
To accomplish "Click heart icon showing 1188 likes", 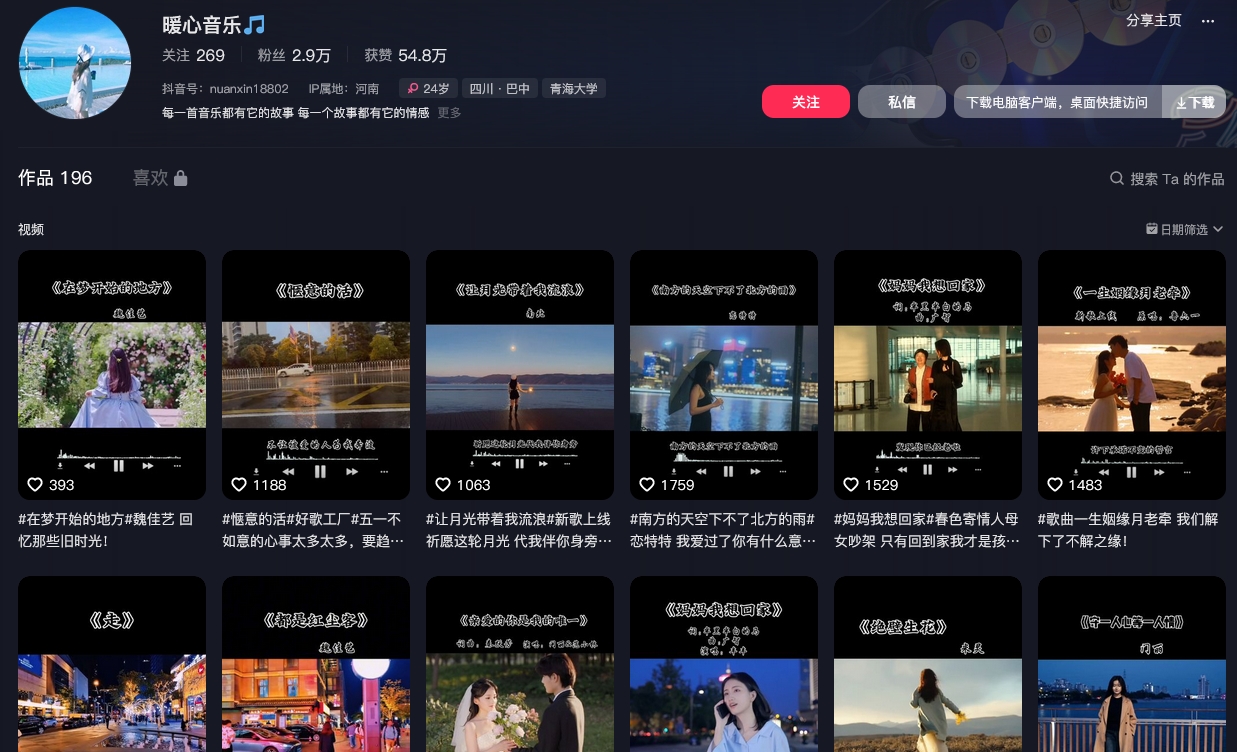I will pyautogui.click(x=239, y=485).
